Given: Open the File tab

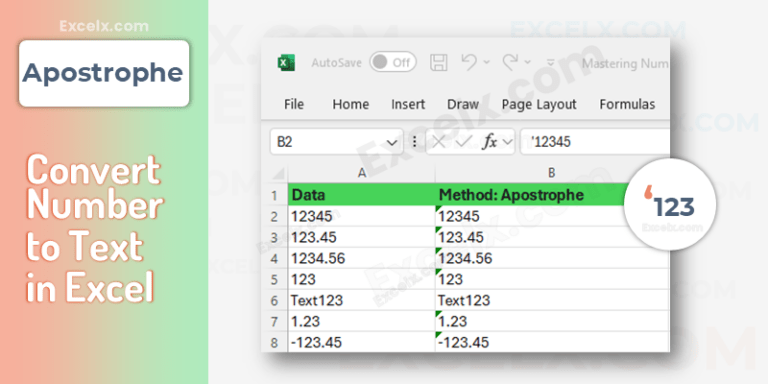Looking at the screenshot, I should (294, 104).
